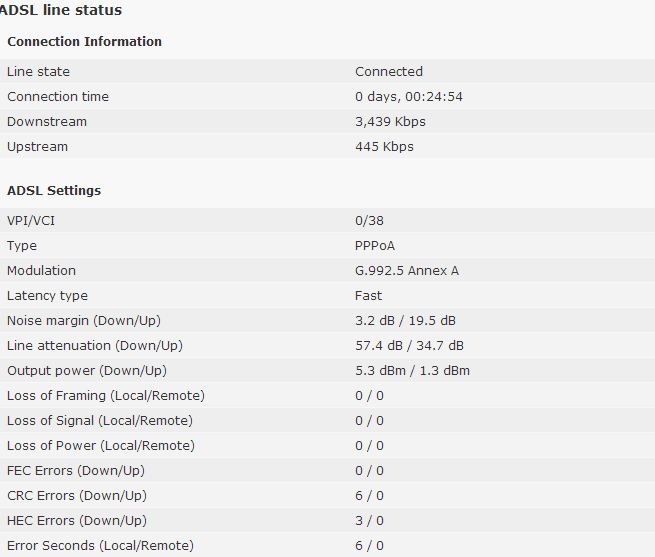Click the Modulation G.992.5 Annex A value

407,270
